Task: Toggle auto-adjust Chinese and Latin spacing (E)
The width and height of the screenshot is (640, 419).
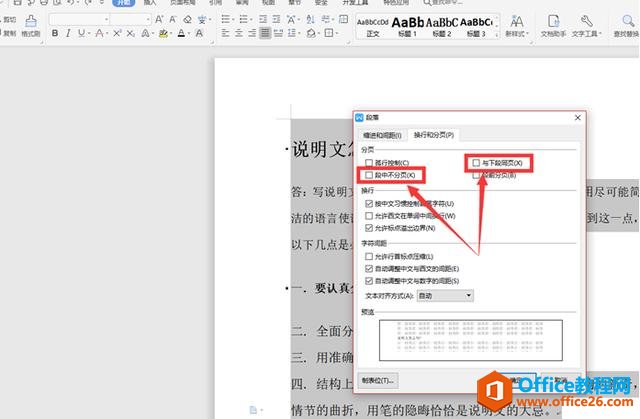Action: 369,269
